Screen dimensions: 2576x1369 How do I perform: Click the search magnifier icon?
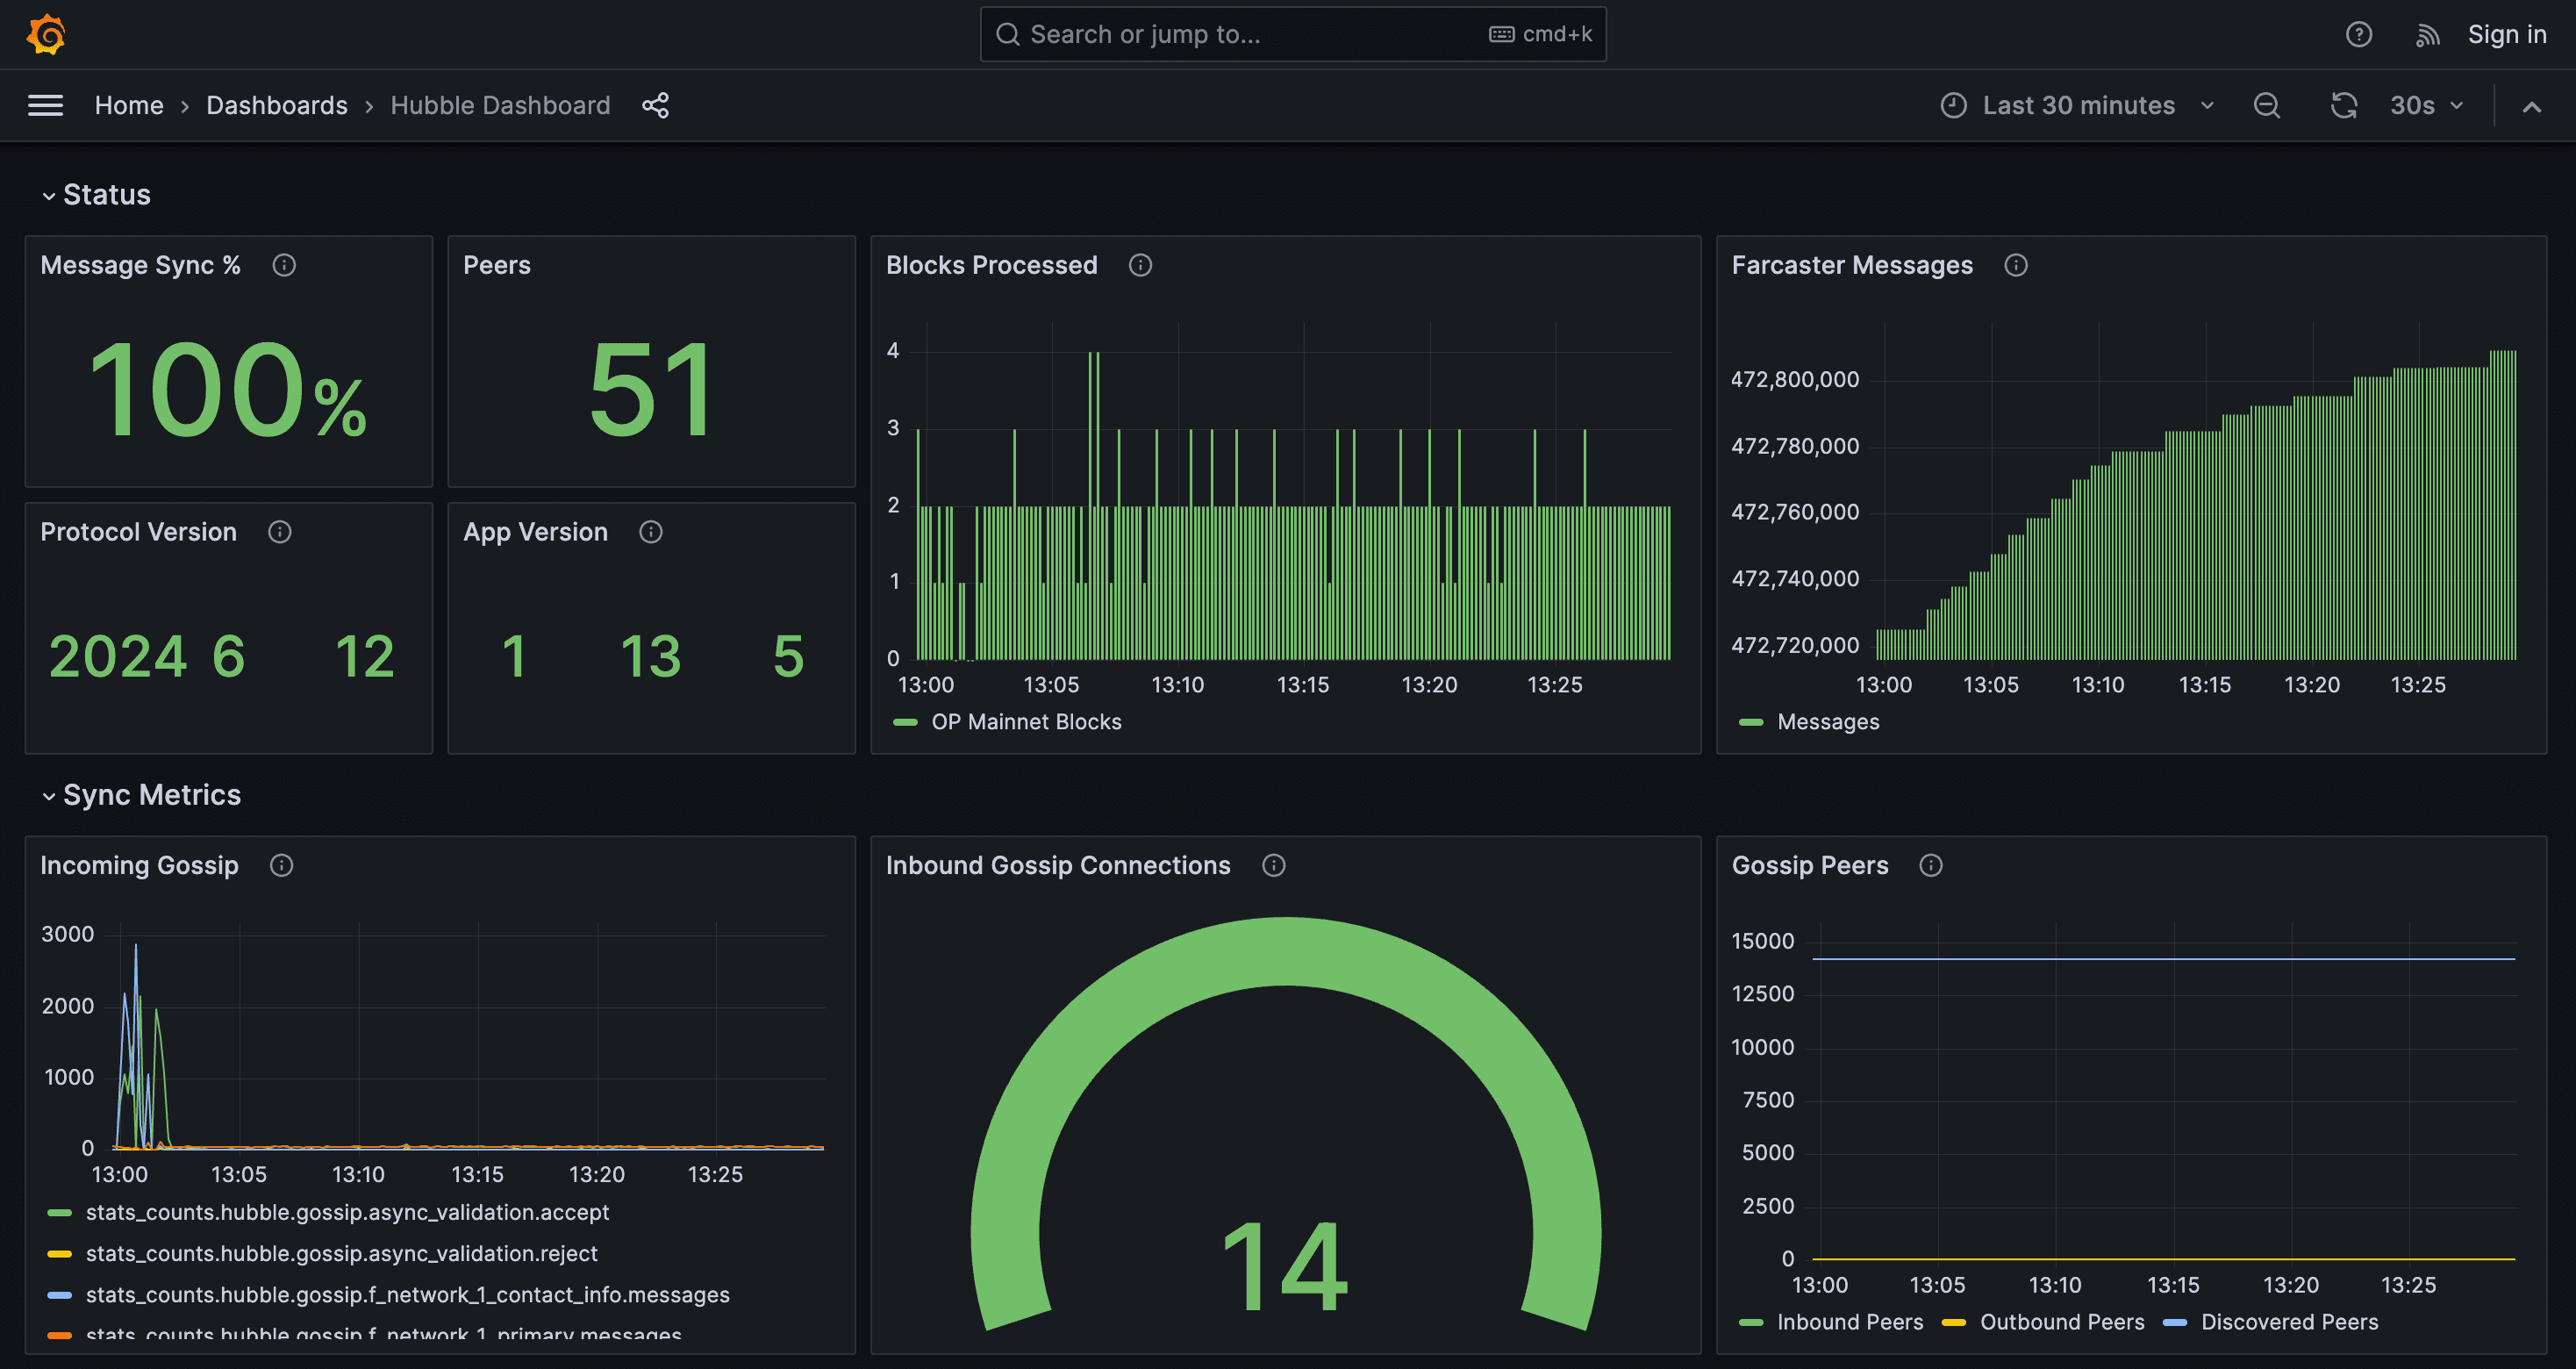(x=1008, y=35)
